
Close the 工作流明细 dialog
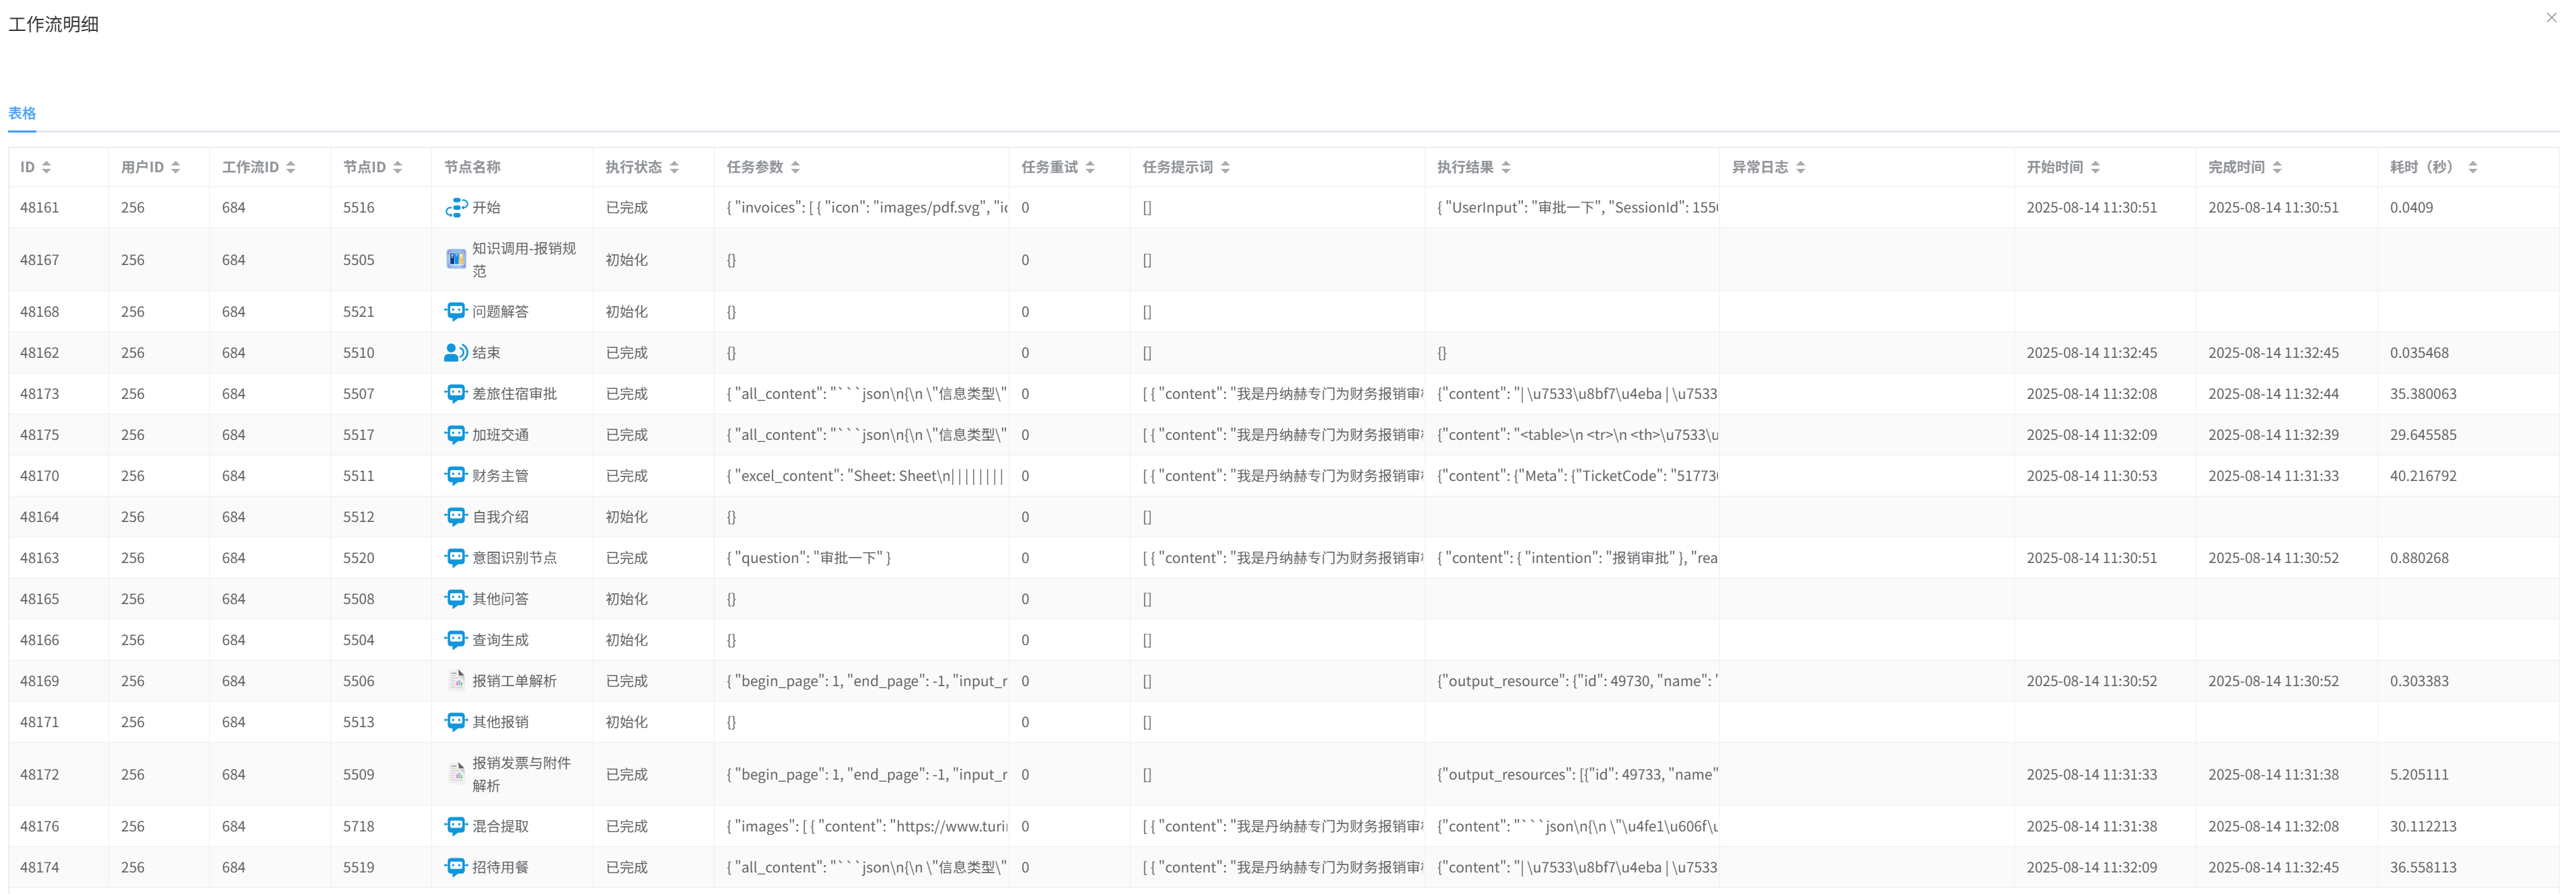click(2551, 18)
